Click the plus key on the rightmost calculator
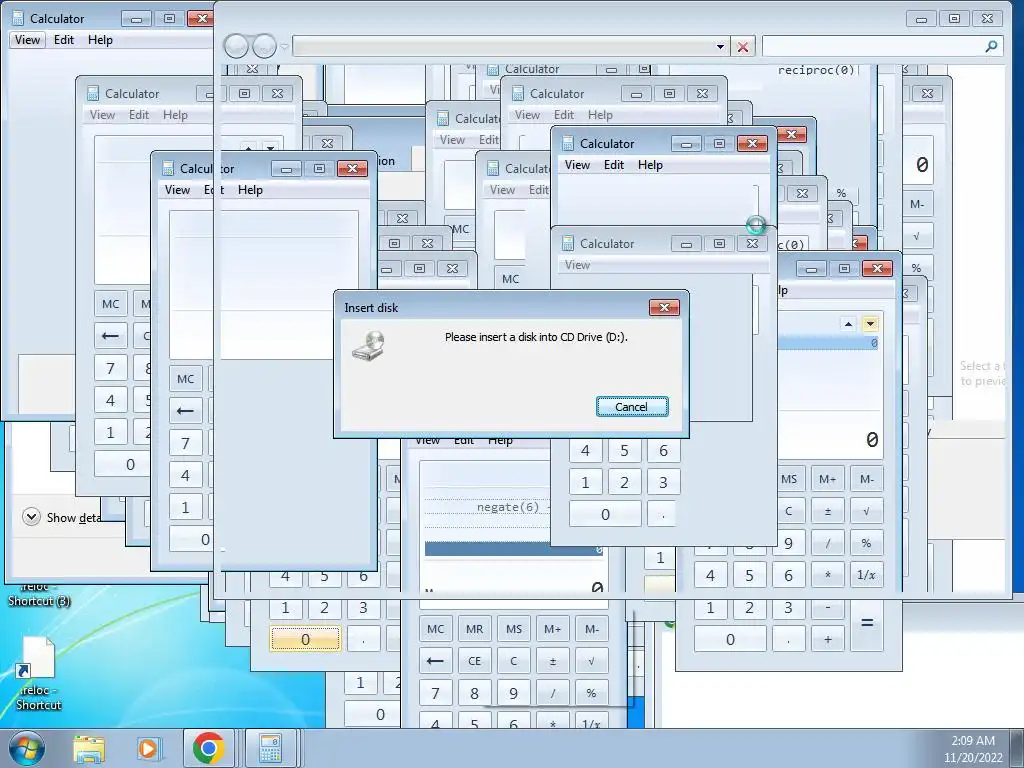Screen dimensions: 1024x768 pos(827,639)
